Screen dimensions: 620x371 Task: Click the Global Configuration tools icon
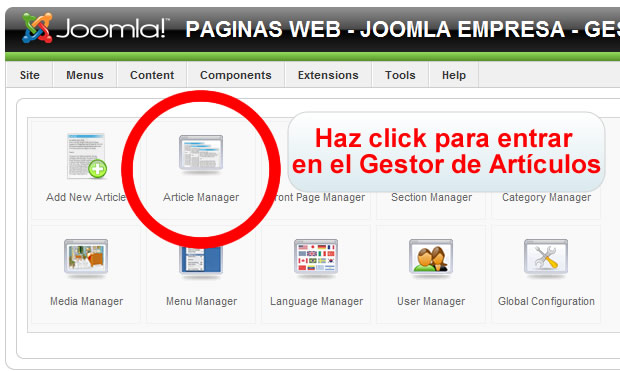coord(546,258)
